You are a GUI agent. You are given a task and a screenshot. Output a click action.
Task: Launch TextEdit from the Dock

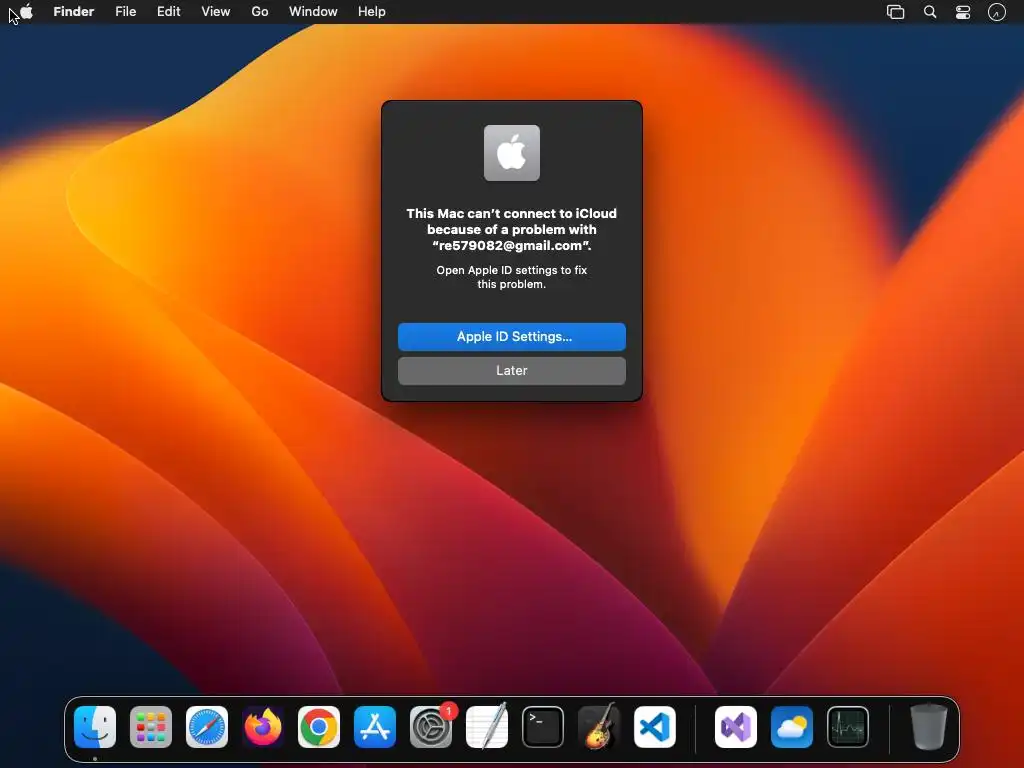click(x=487, y=727)
